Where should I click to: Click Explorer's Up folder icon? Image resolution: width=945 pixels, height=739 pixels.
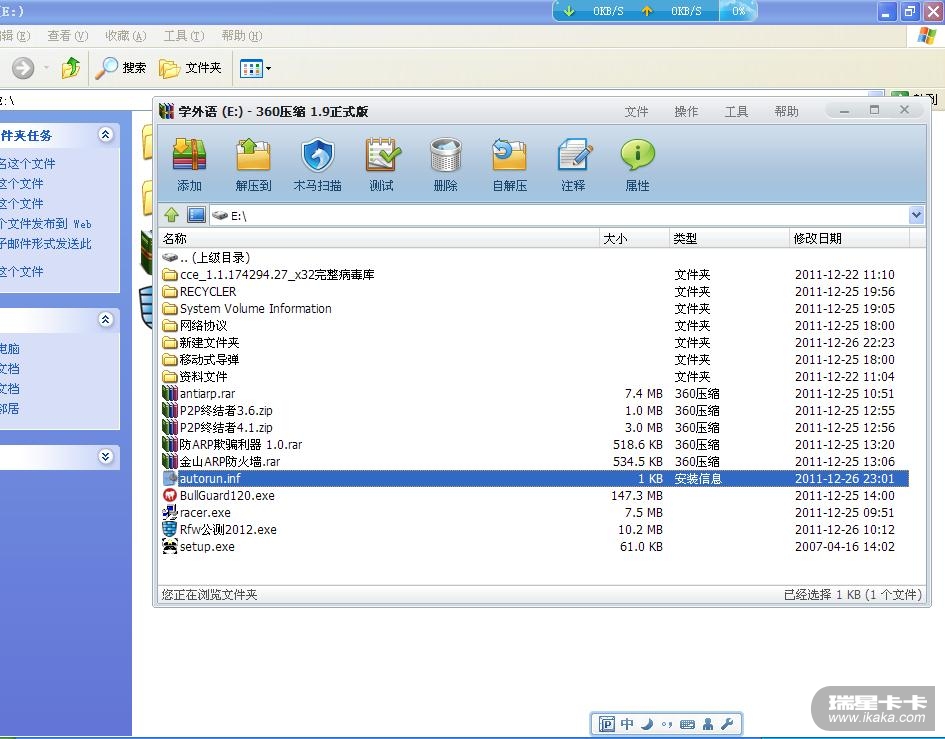click(71, 68)
